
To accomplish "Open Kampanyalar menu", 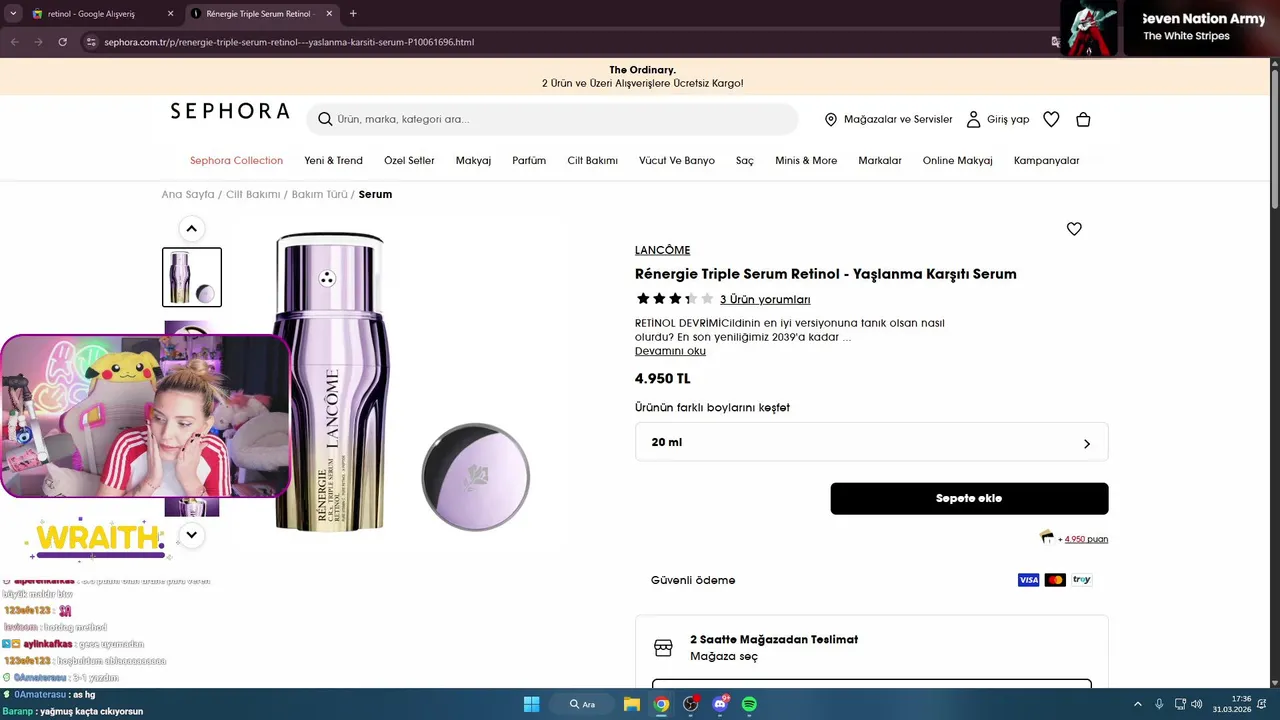I will [1046, 160].
